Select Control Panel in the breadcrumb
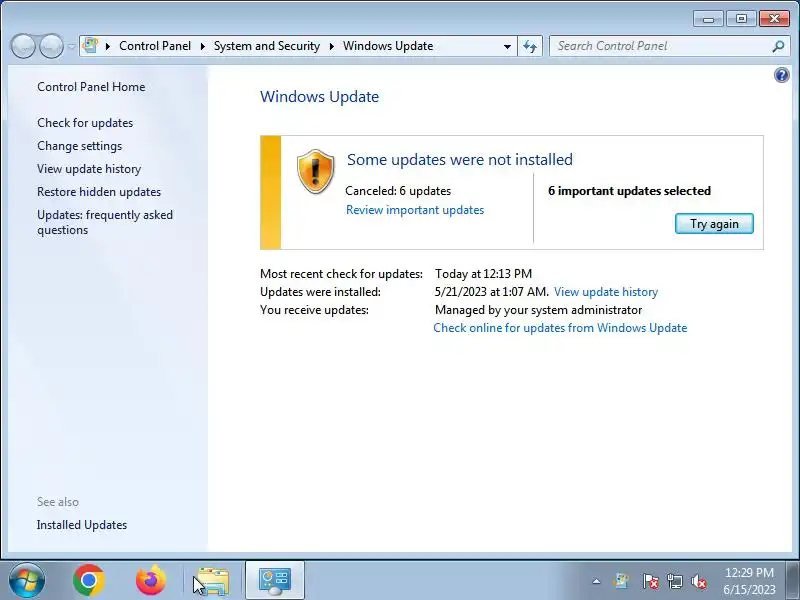The height and width of the screenshot is (600, 800). [155, 46]
